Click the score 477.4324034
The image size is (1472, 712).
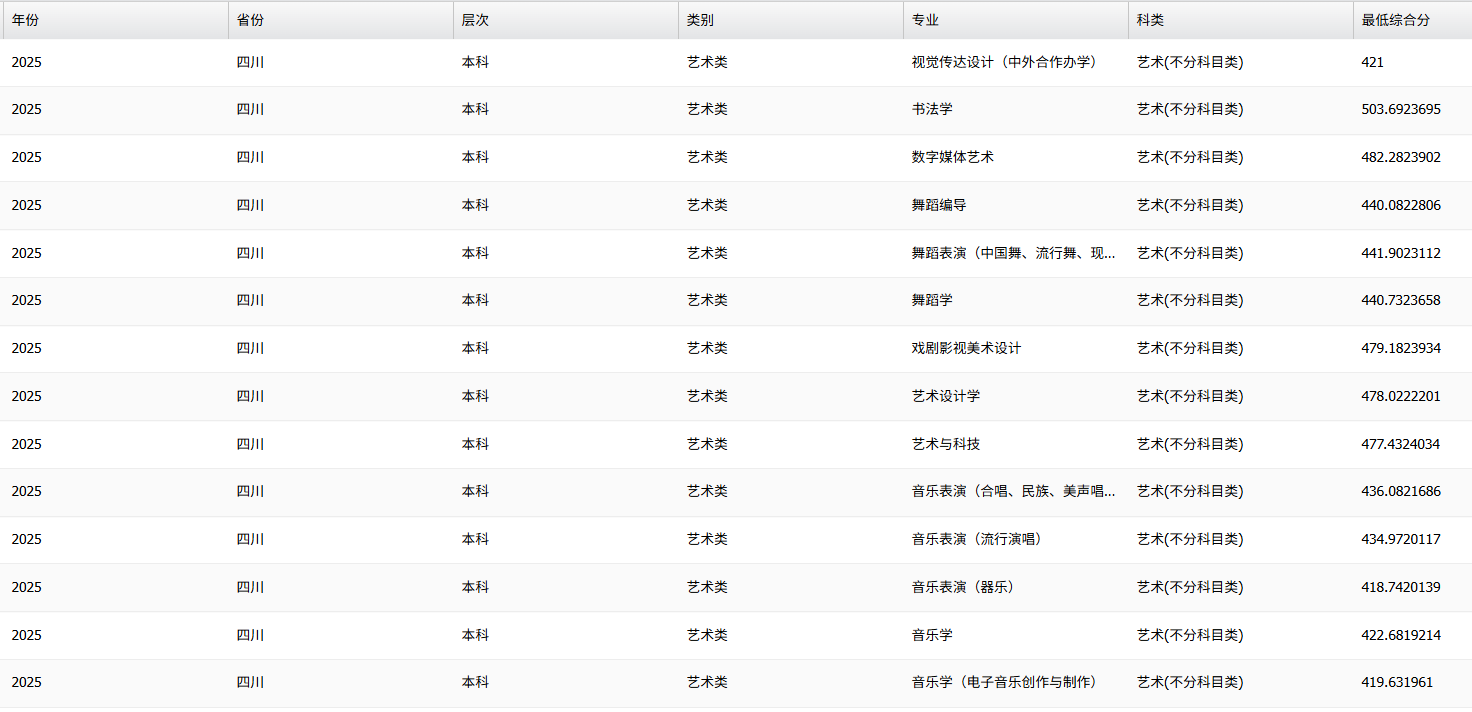click(x=1401, y=444)
